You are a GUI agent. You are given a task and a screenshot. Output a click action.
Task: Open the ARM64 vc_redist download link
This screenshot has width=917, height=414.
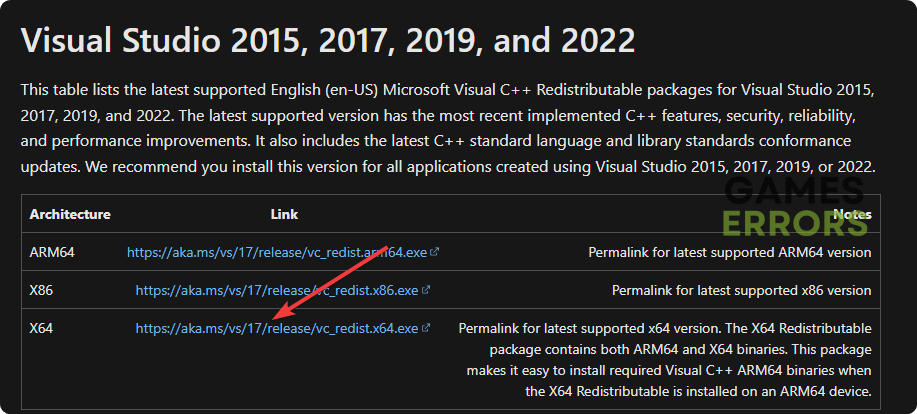(278, 253)
